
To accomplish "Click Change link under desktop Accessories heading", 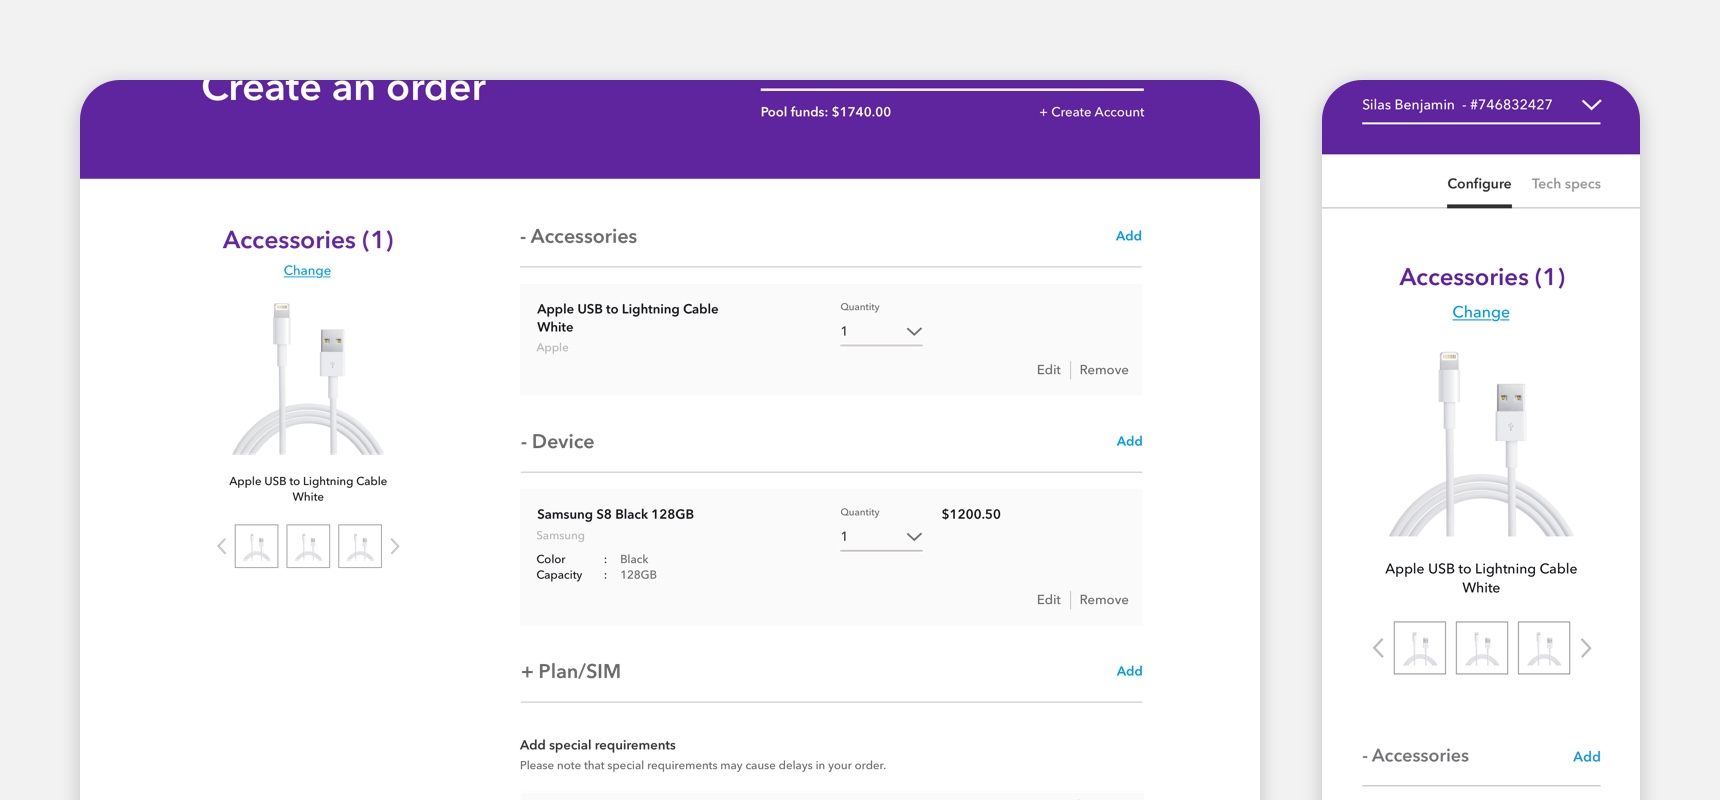I will click(307, 271).
